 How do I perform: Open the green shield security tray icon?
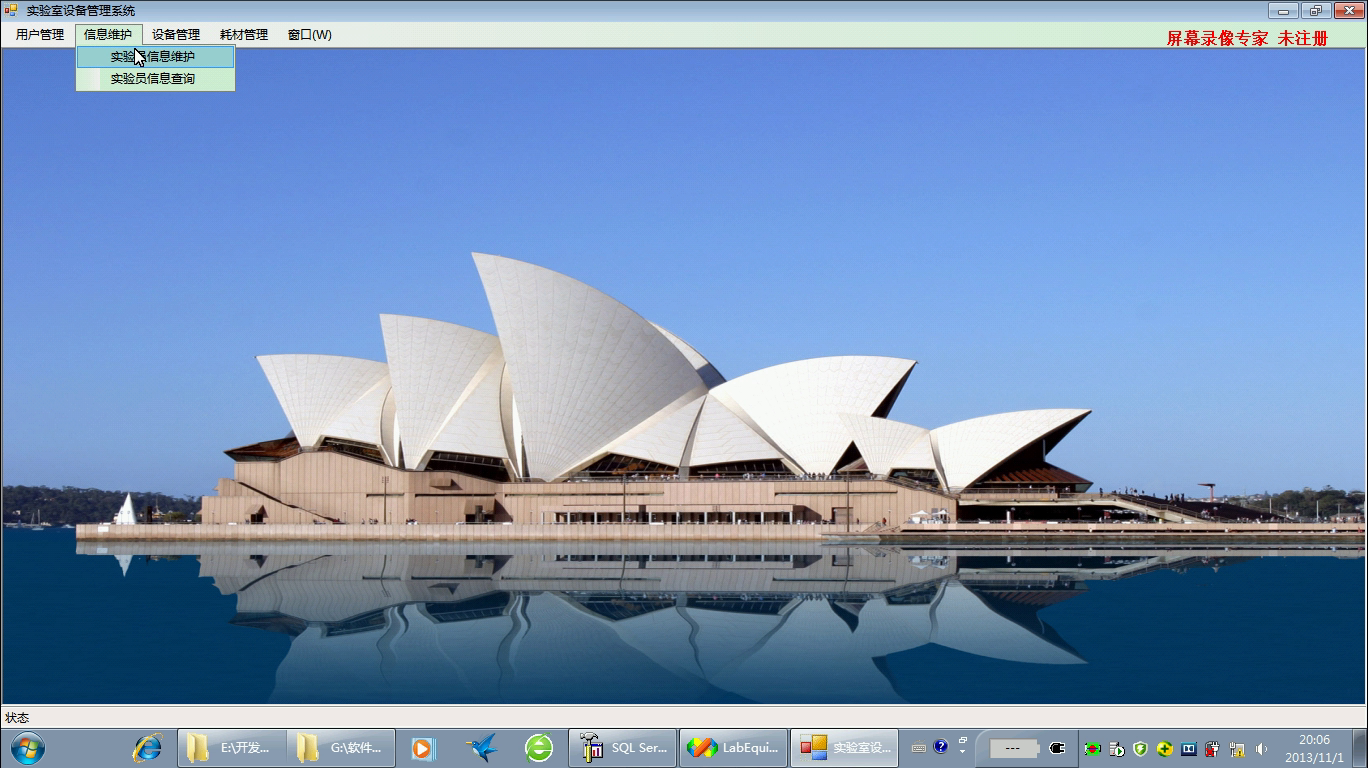(1140, 748)
